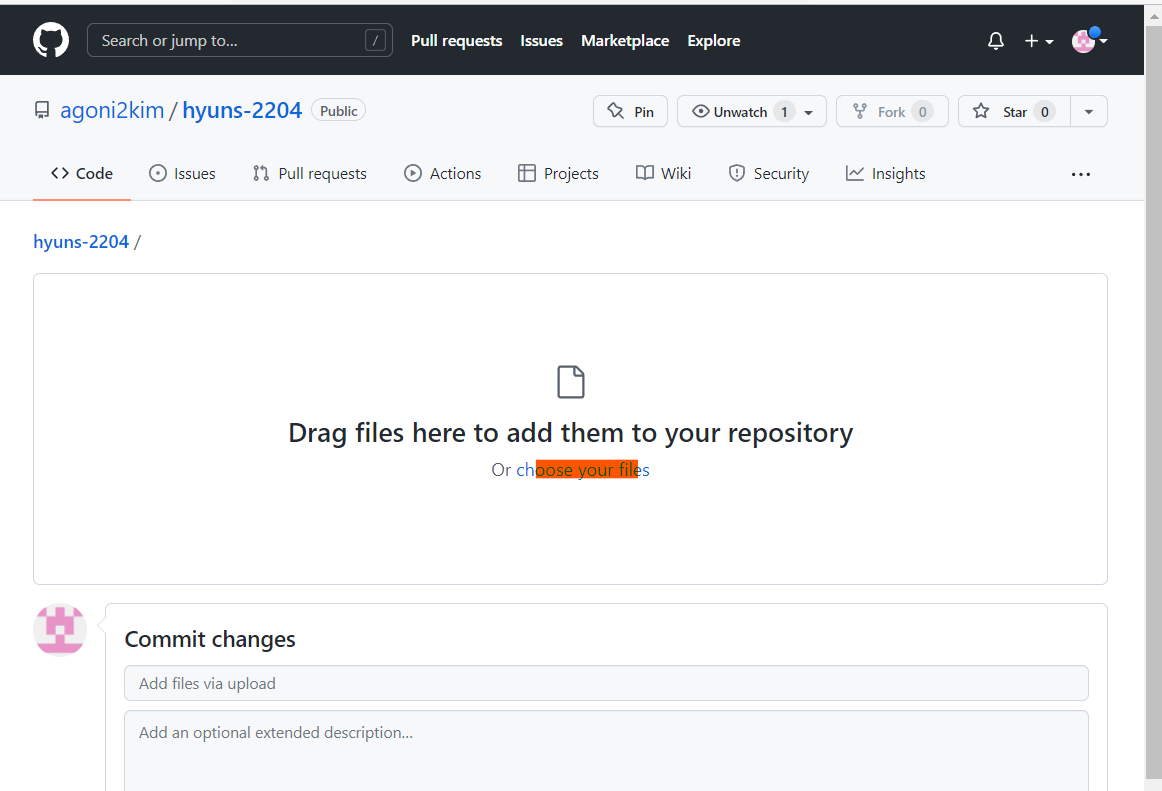Click the GitHub Octocat logo

51,40
